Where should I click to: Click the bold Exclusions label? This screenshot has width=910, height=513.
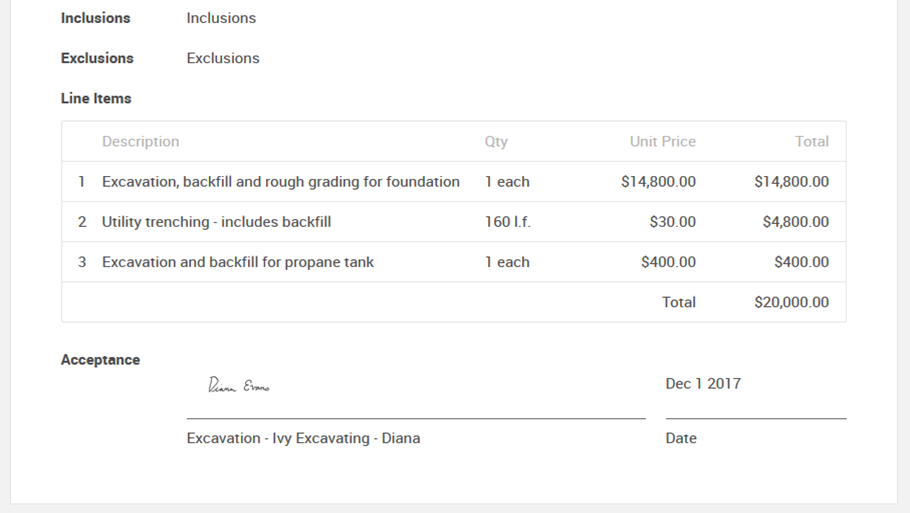(x=97, y=58)
